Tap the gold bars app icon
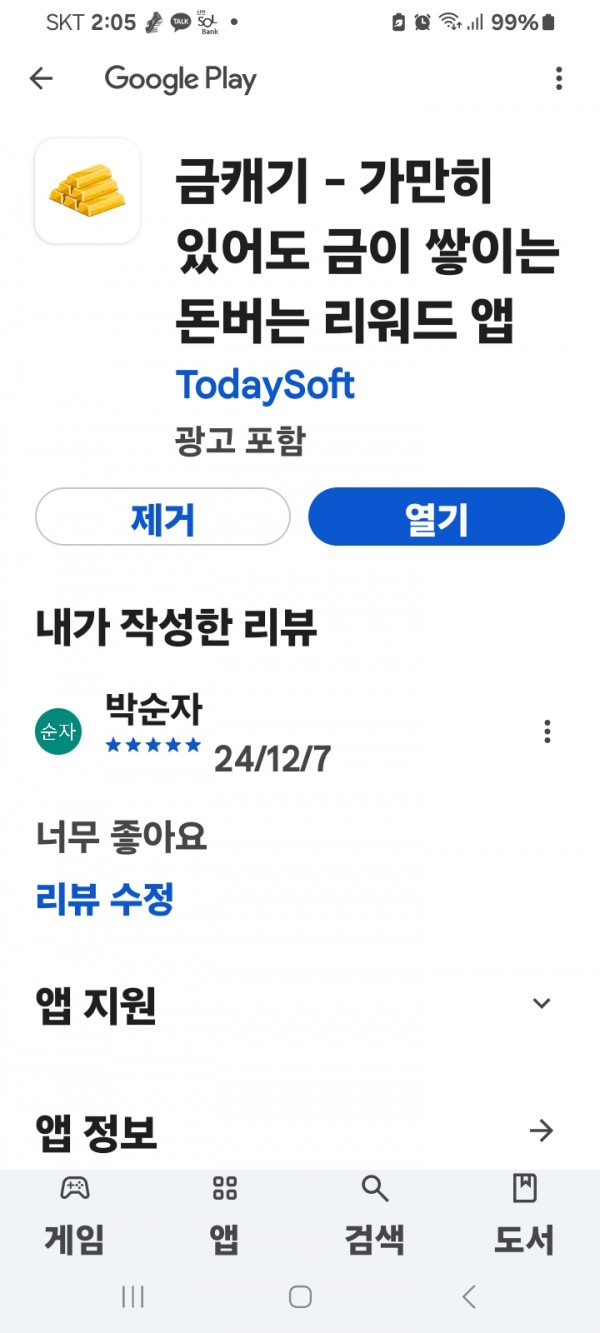 click(87, 191)
